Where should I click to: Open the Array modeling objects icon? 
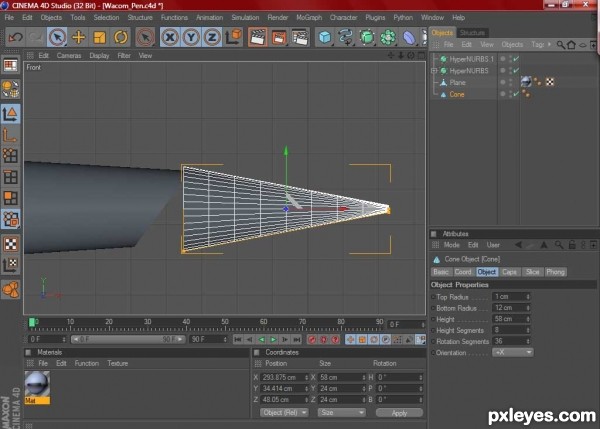point(388,37)
